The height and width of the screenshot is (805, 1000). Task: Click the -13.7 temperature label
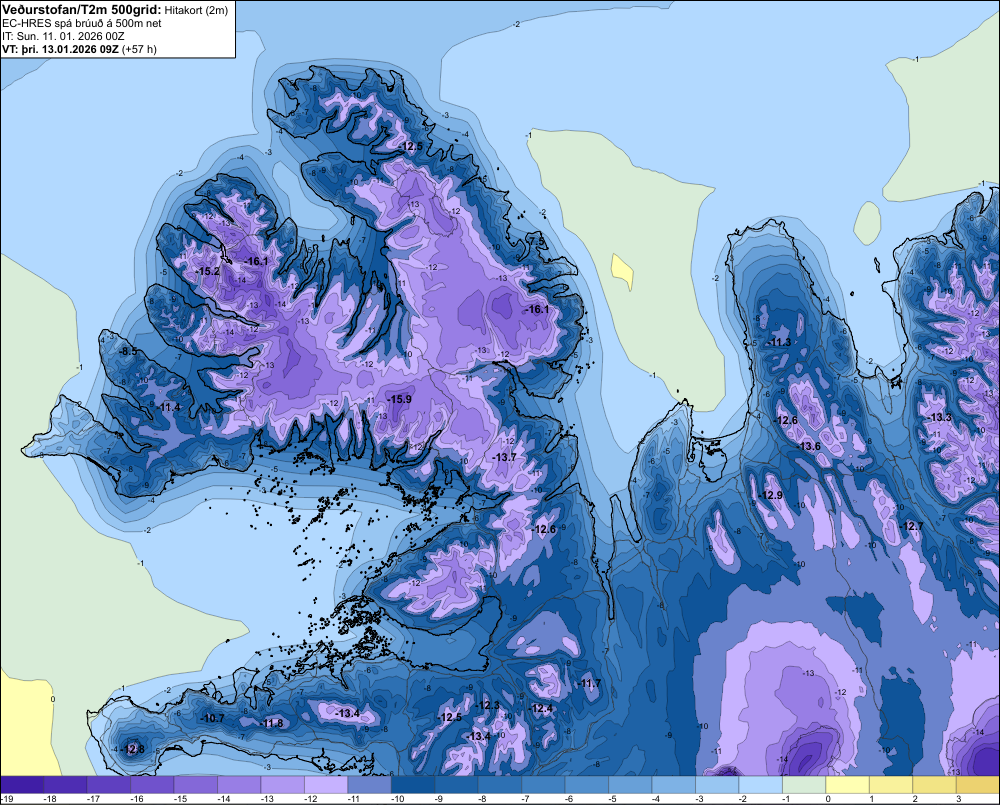(504, 457)
